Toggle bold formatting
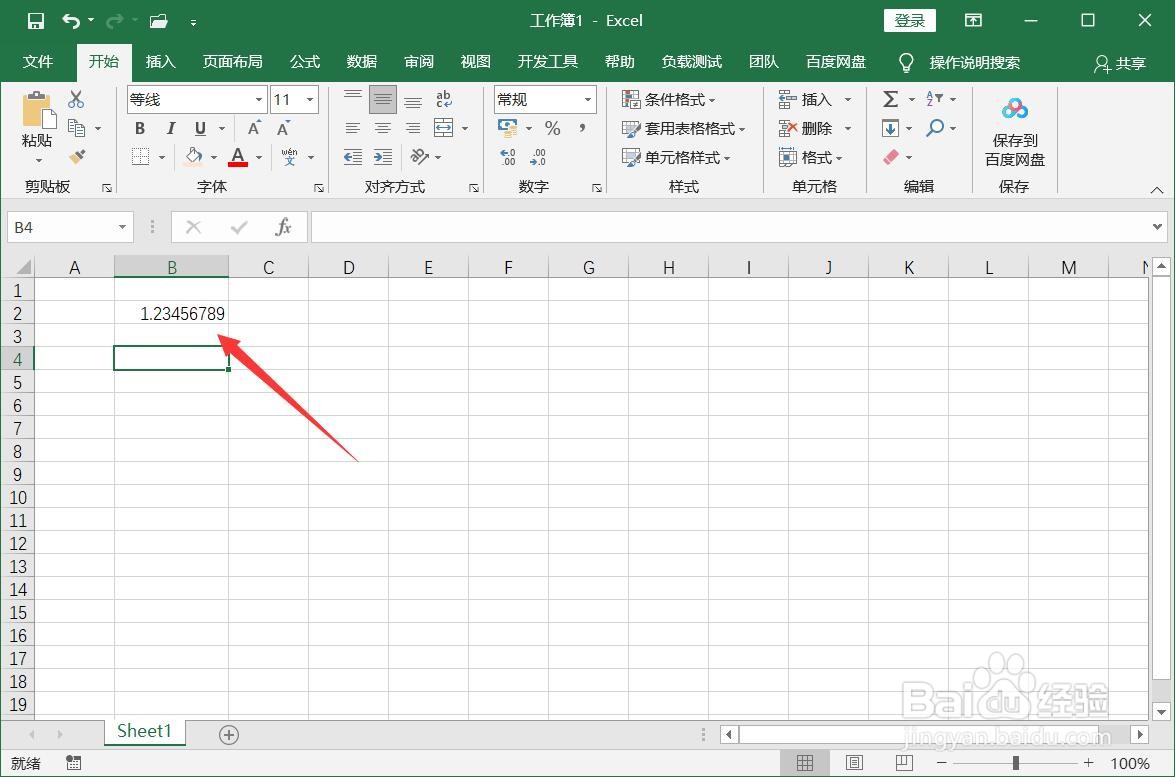The height and width of the screenshot is (777, 1175). click(x=139, y=128)
